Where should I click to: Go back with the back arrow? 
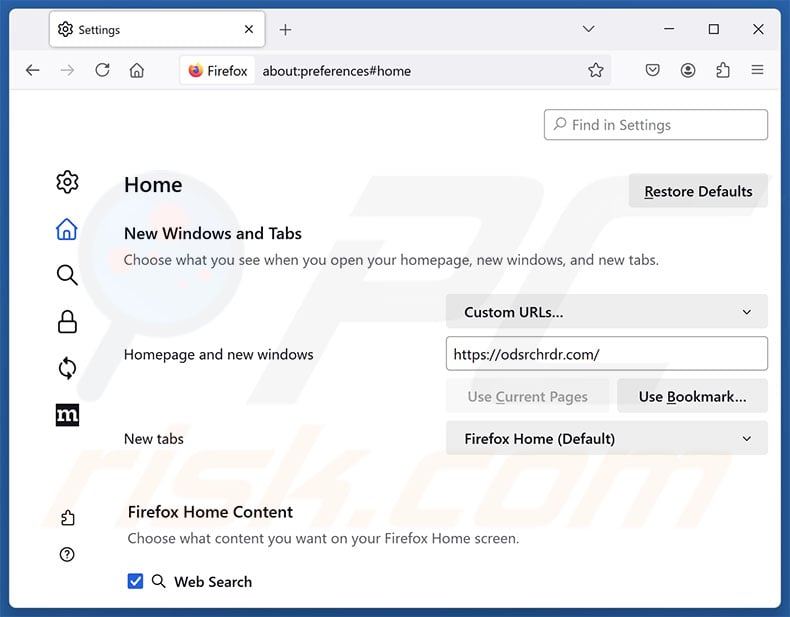[x=33, y=71]
